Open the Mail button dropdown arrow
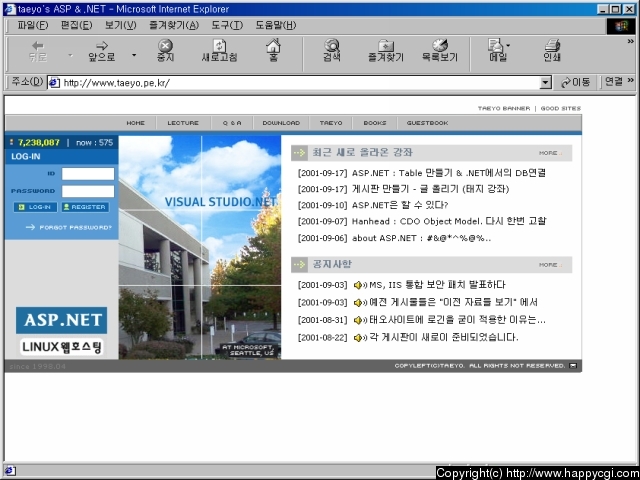Screen dimensions: 640x480 (508, 45)
